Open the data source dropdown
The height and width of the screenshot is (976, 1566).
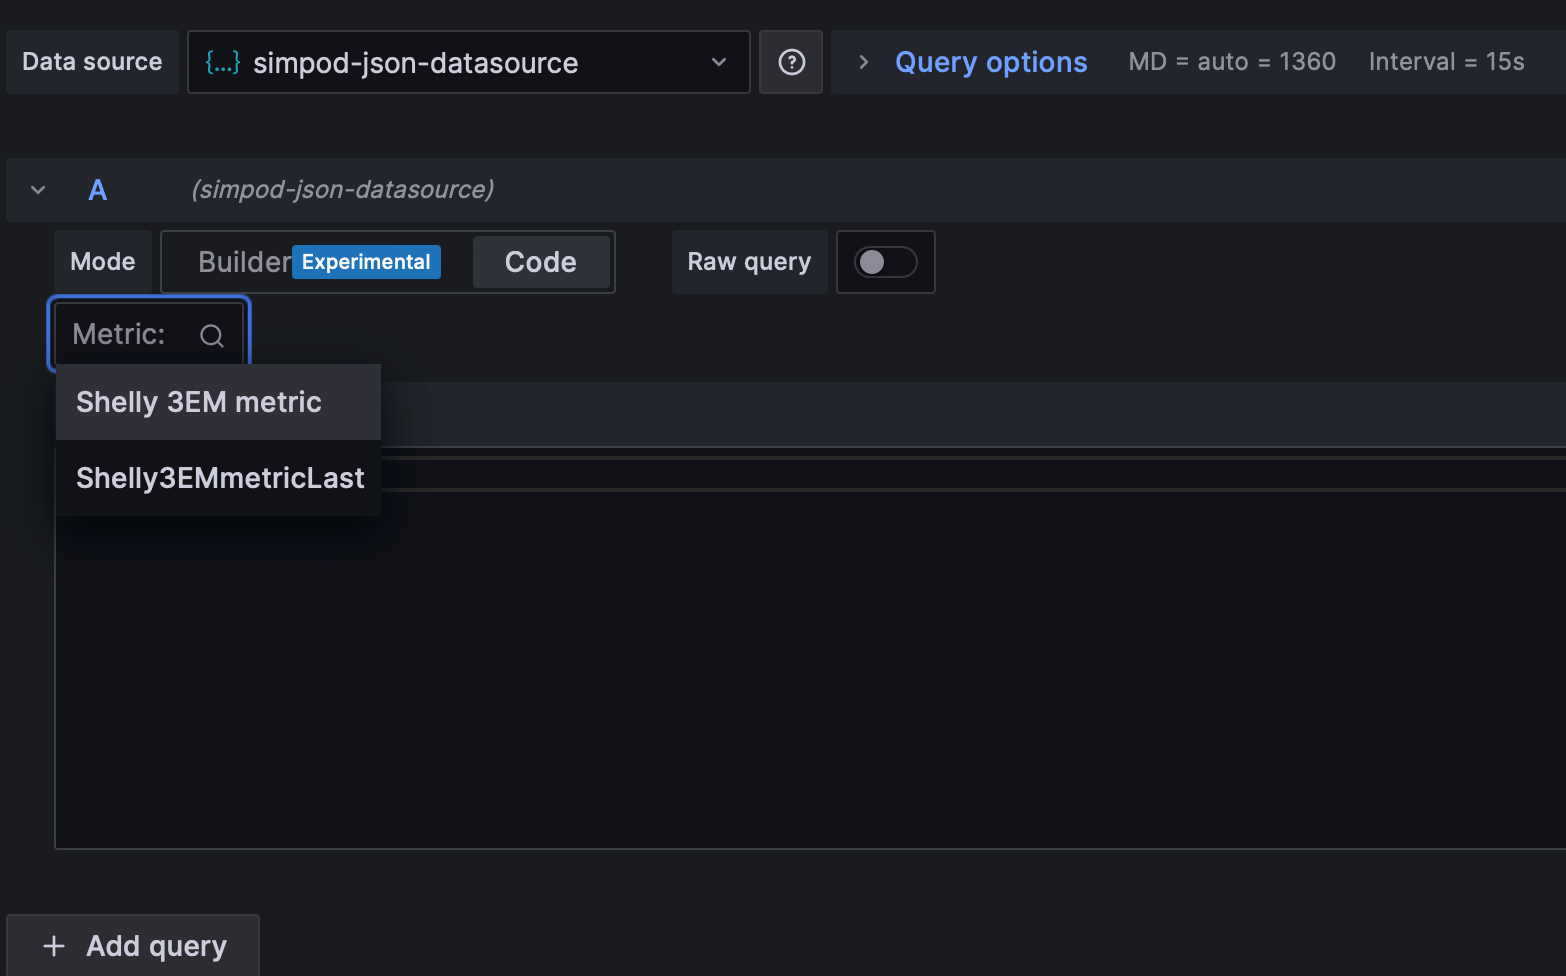[x=469, y=62]
